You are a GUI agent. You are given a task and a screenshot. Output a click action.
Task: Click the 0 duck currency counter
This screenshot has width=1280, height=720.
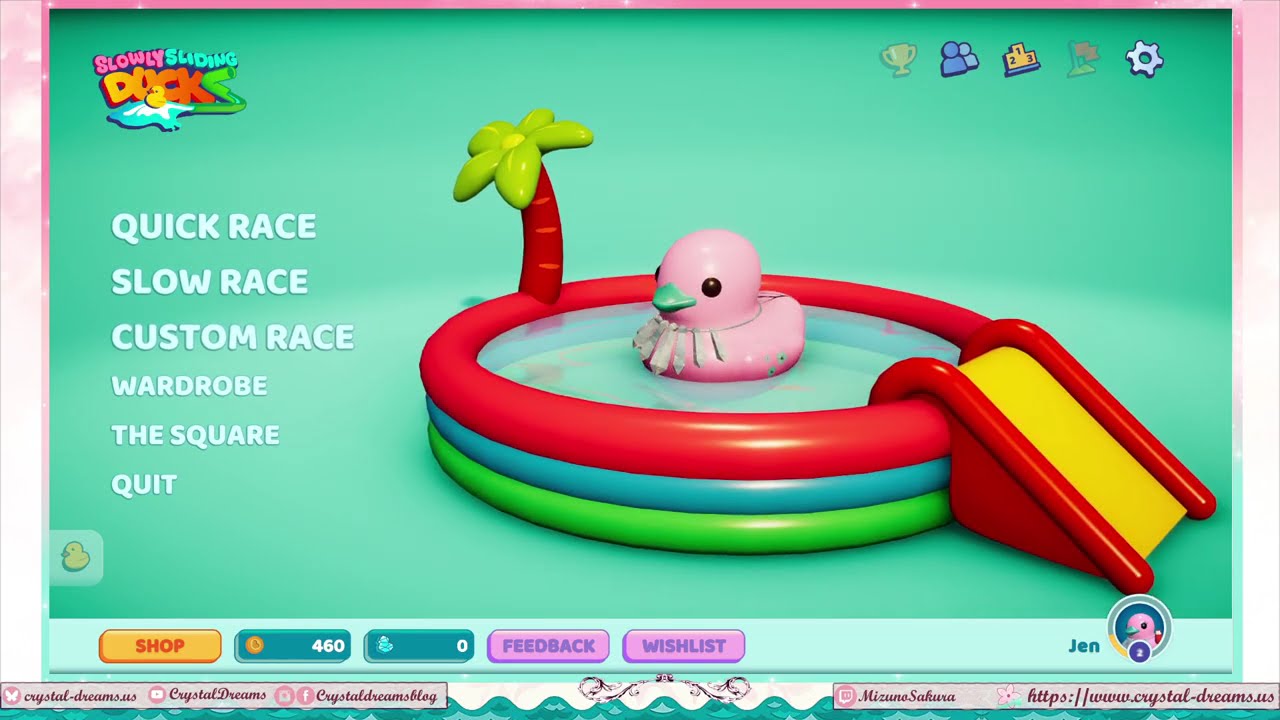(x=419, y=646)
